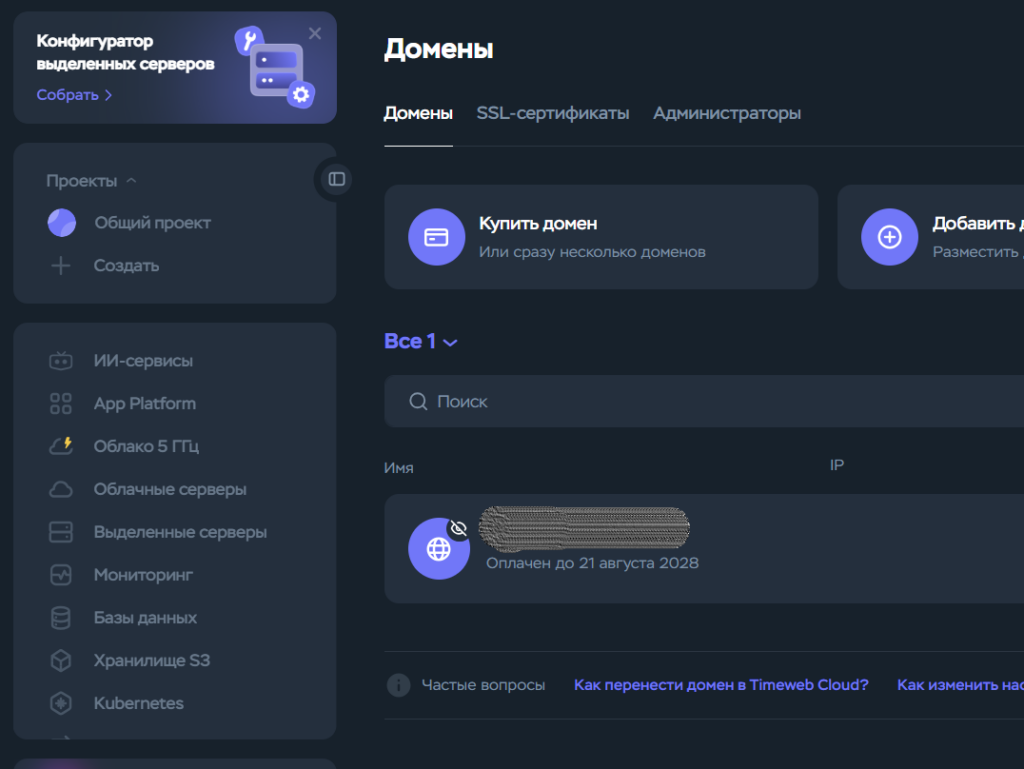The image size is (1024, 769).
Task: Click the Собрать link in the banner
Action: point(74,95)
